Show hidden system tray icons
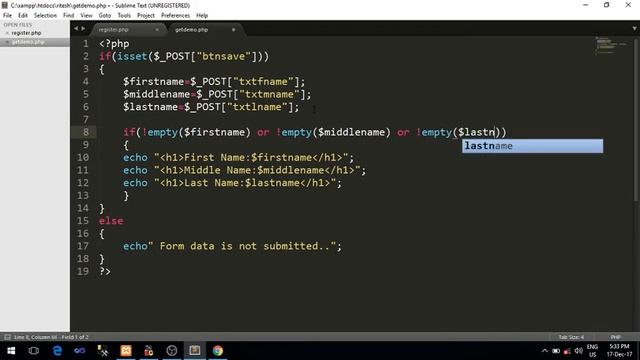The width and height of the screenshot is (640, 360). tap(544, 351)
